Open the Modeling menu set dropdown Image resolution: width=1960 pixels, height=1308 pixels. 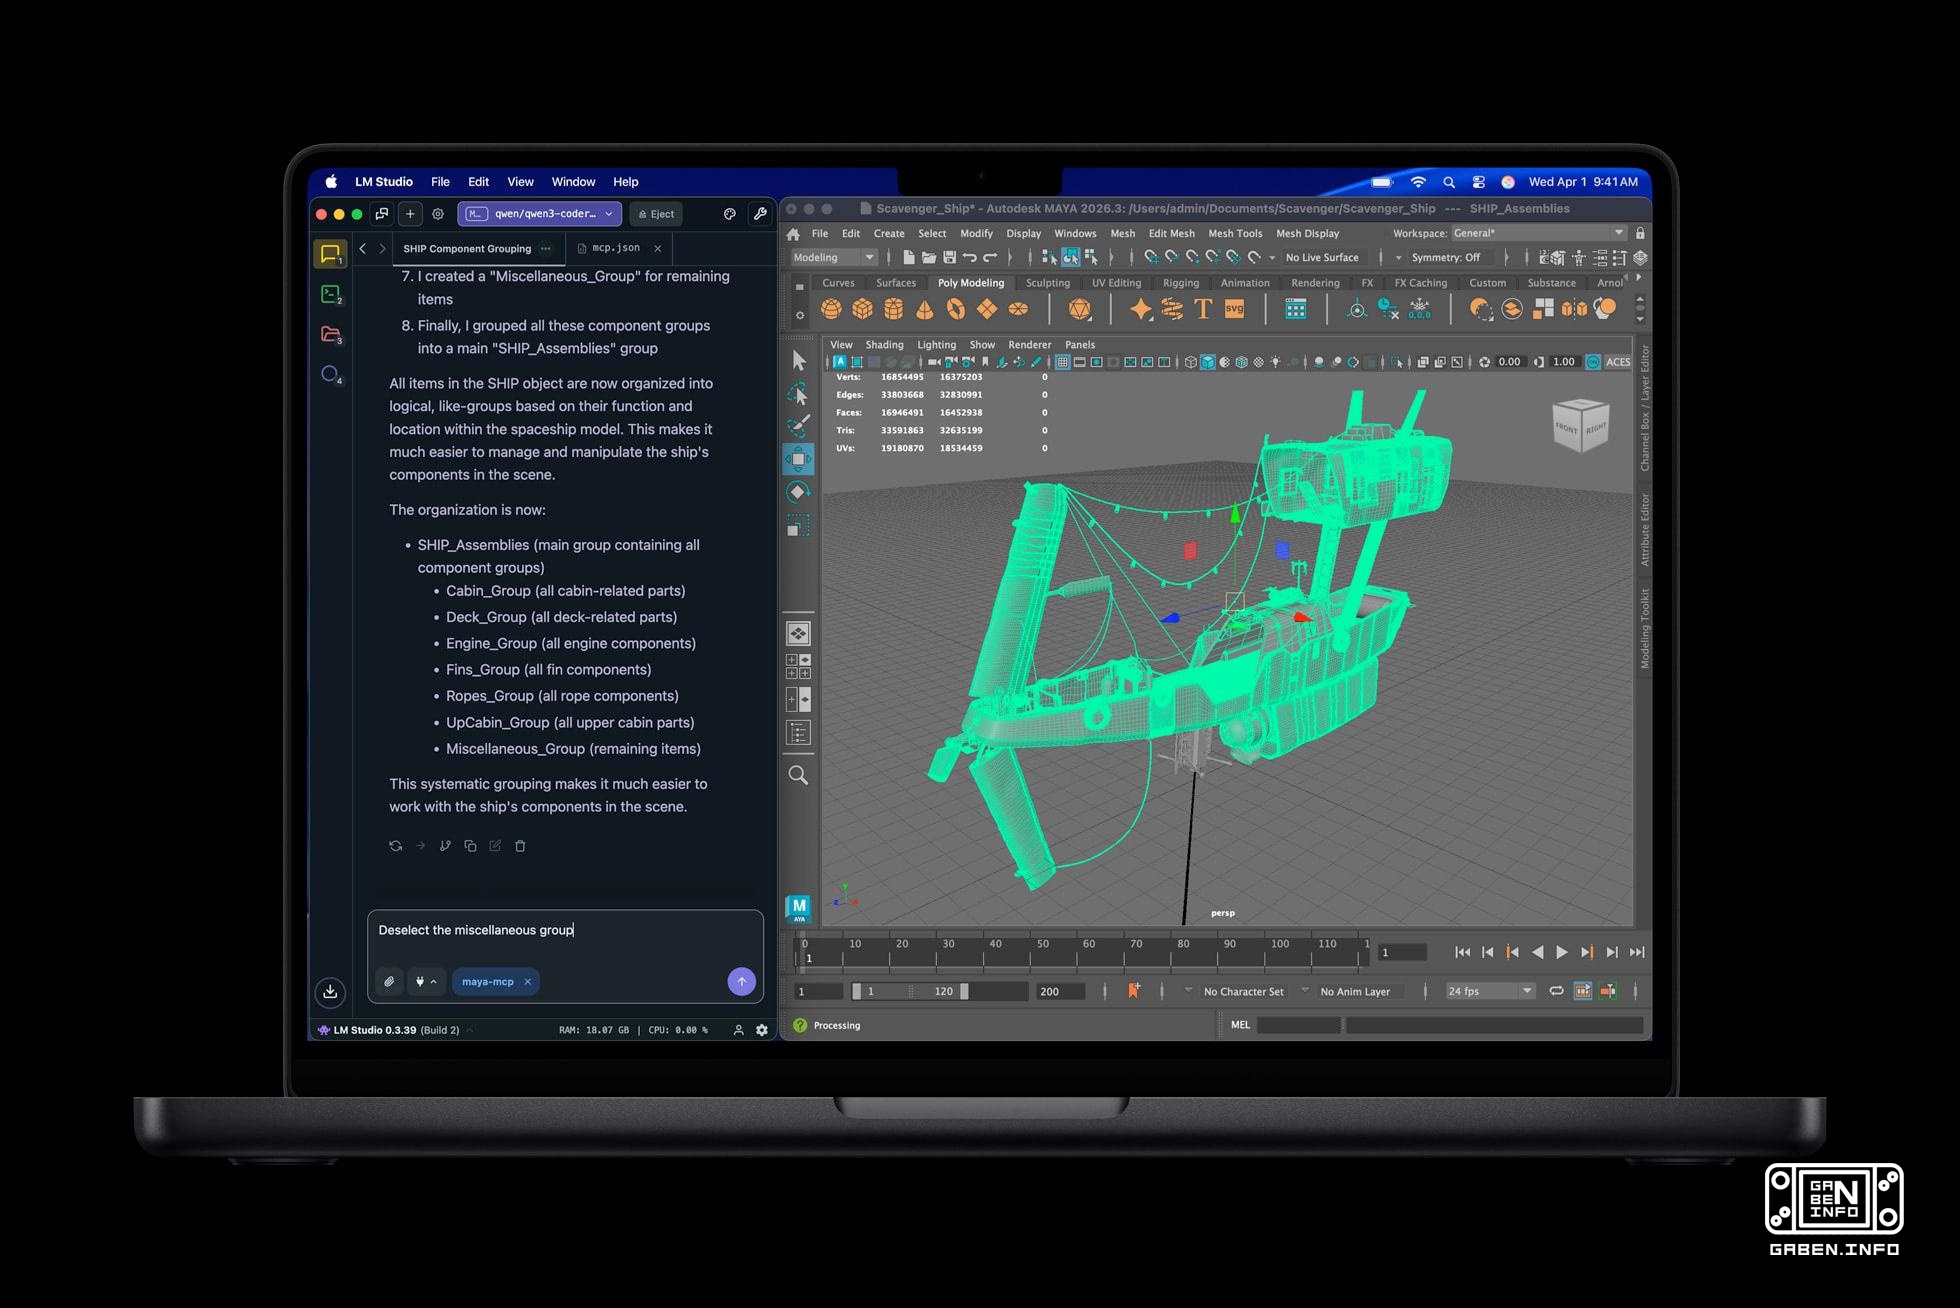[x=834, y=257]
